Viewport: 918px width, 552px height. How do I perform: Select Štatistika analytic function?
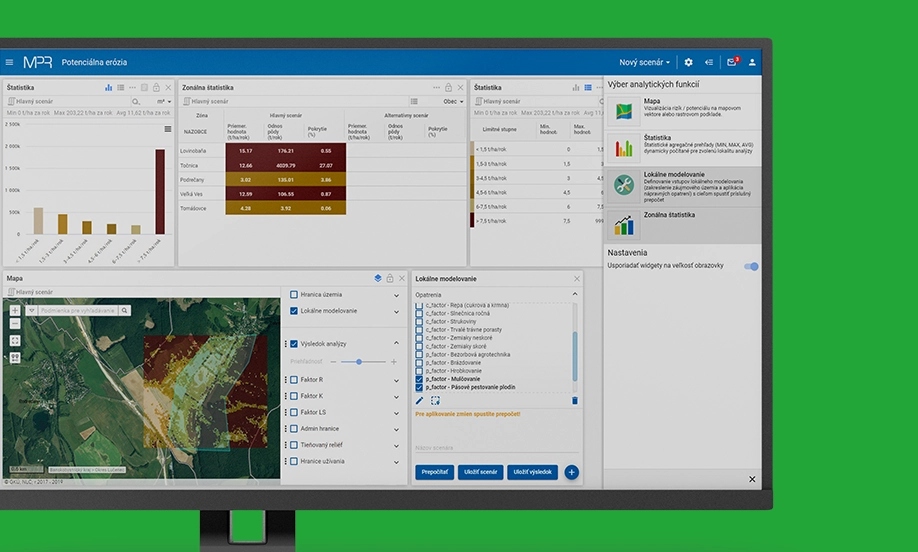(683, 148)
